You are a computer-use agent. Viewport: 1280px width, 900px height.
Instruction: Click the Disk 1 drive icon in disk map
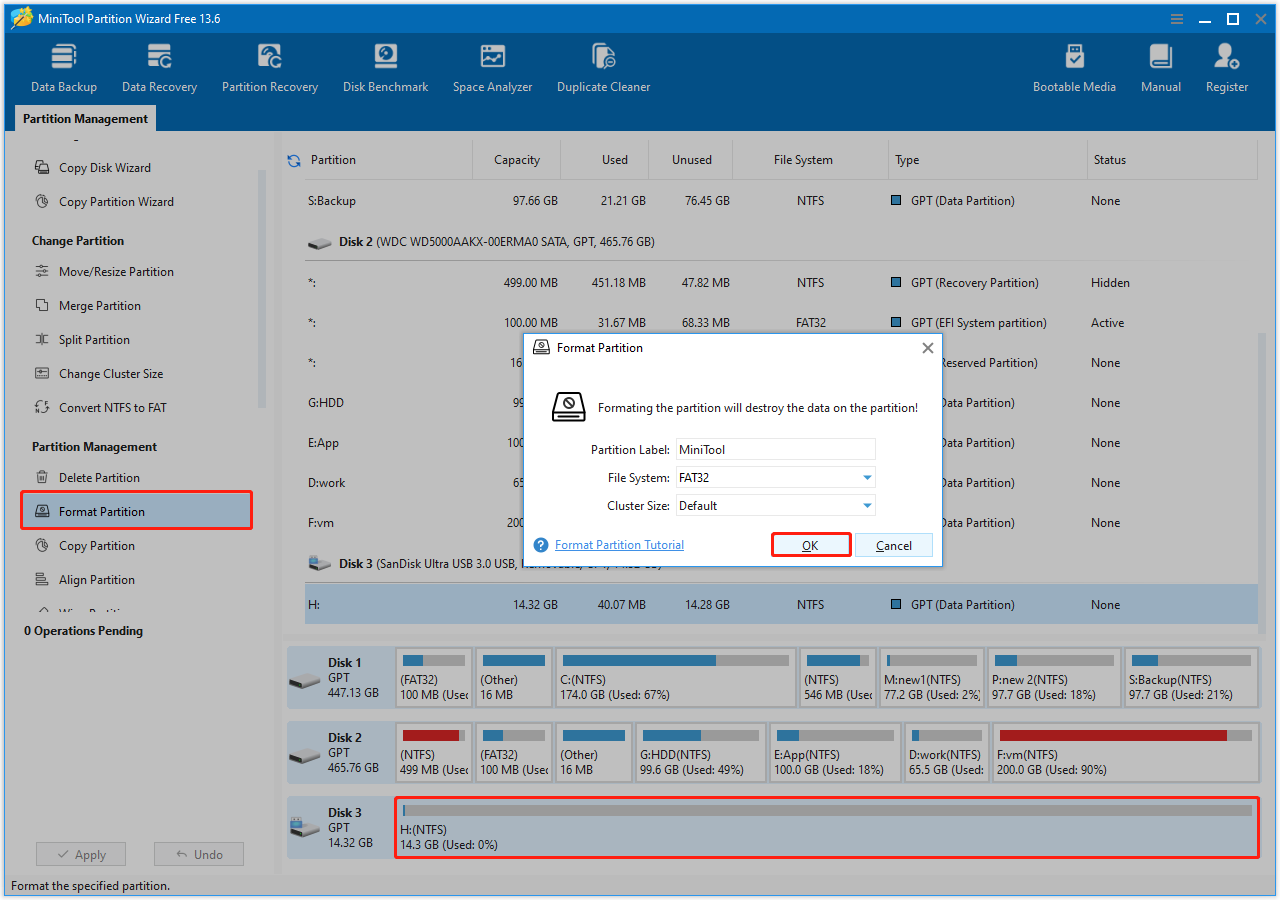point(304,680)
